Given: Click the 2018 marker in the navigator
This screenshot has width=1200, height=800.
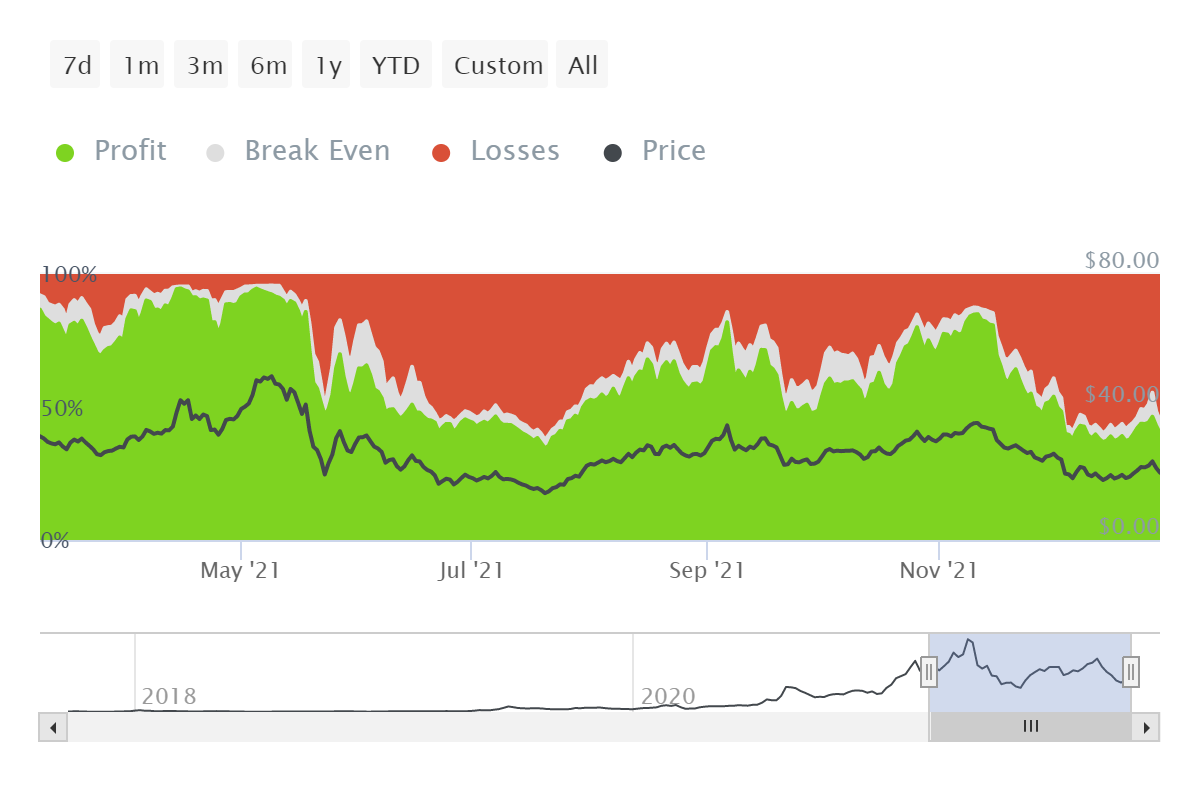Looking at the screenshot, I should point(168,696).
